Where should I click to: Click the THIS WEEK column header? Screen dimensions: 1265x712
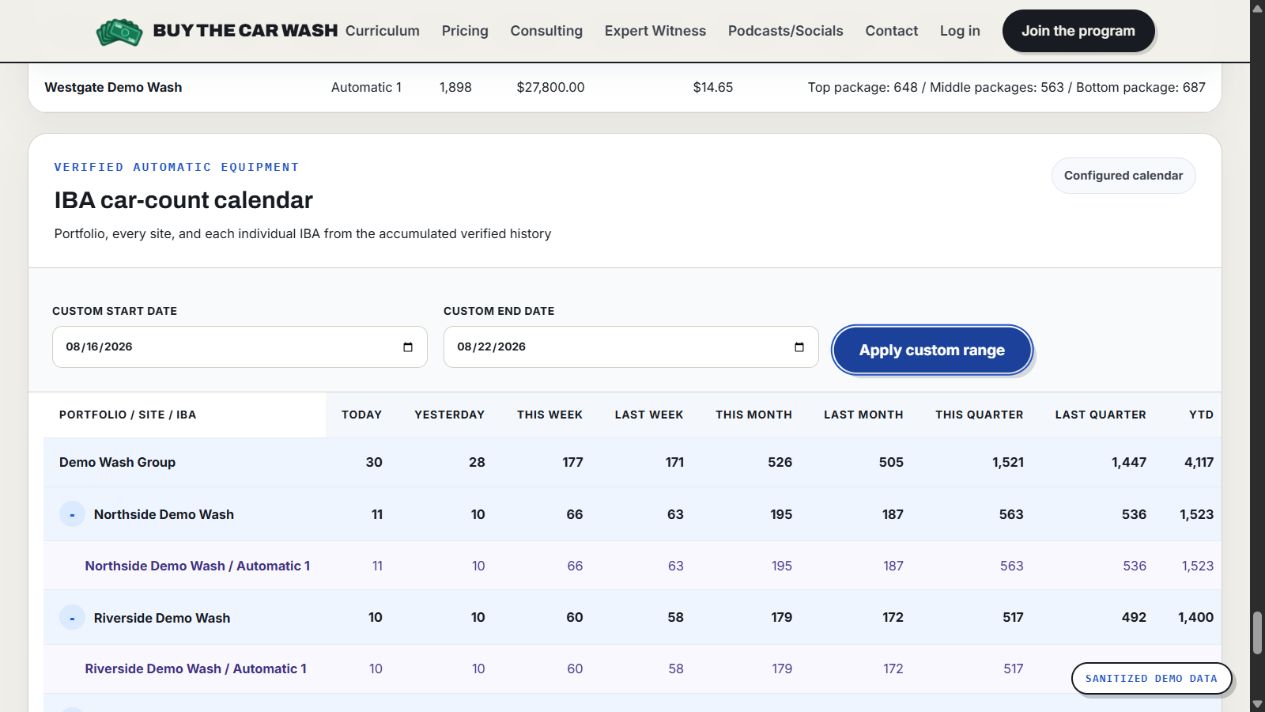550,414
